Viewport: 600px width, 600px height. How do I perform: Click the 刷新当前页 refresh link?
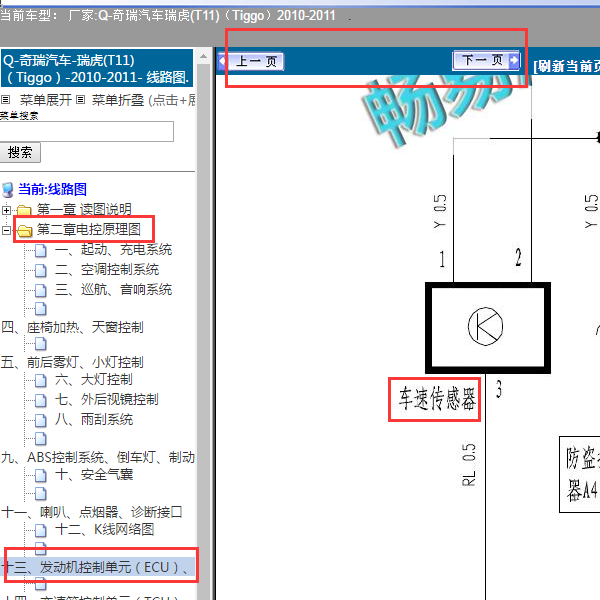[567, 66]
